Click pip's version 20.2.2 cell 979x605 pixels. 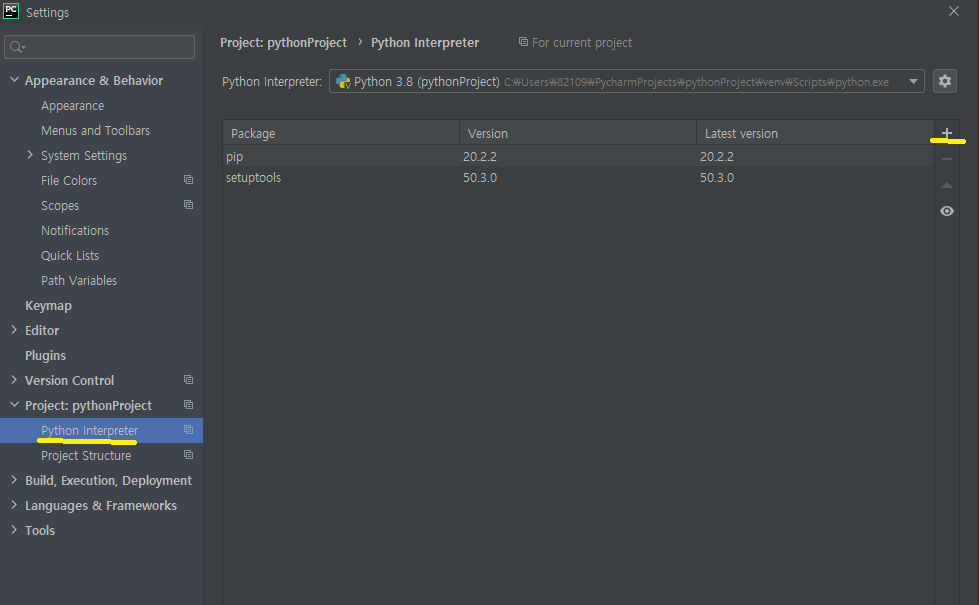pos(480,156)
